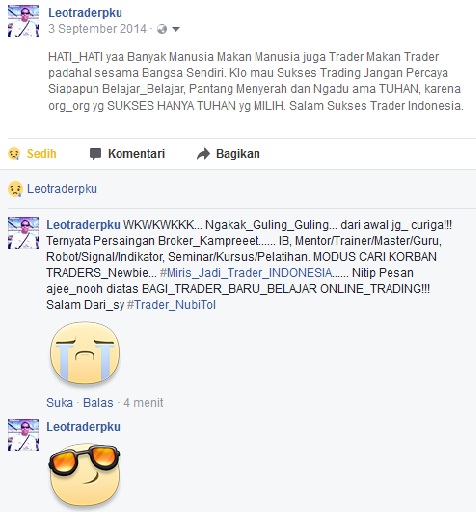The width and height of the screenshot is (476, 512).
Task: Open post author Leotraderpku profile link
Action: (85, 13)
